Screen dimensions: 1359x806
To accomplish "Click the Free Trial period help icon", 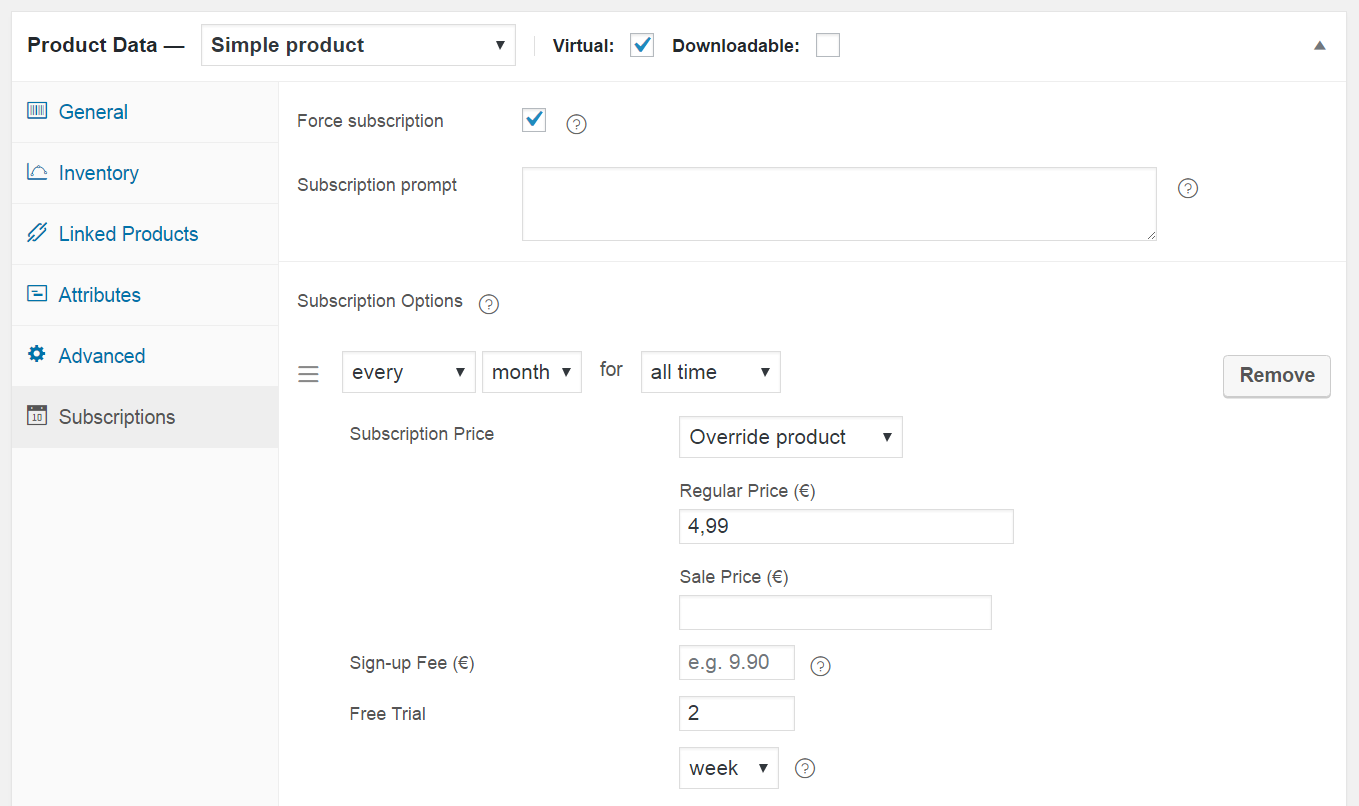I will (805, 768).
